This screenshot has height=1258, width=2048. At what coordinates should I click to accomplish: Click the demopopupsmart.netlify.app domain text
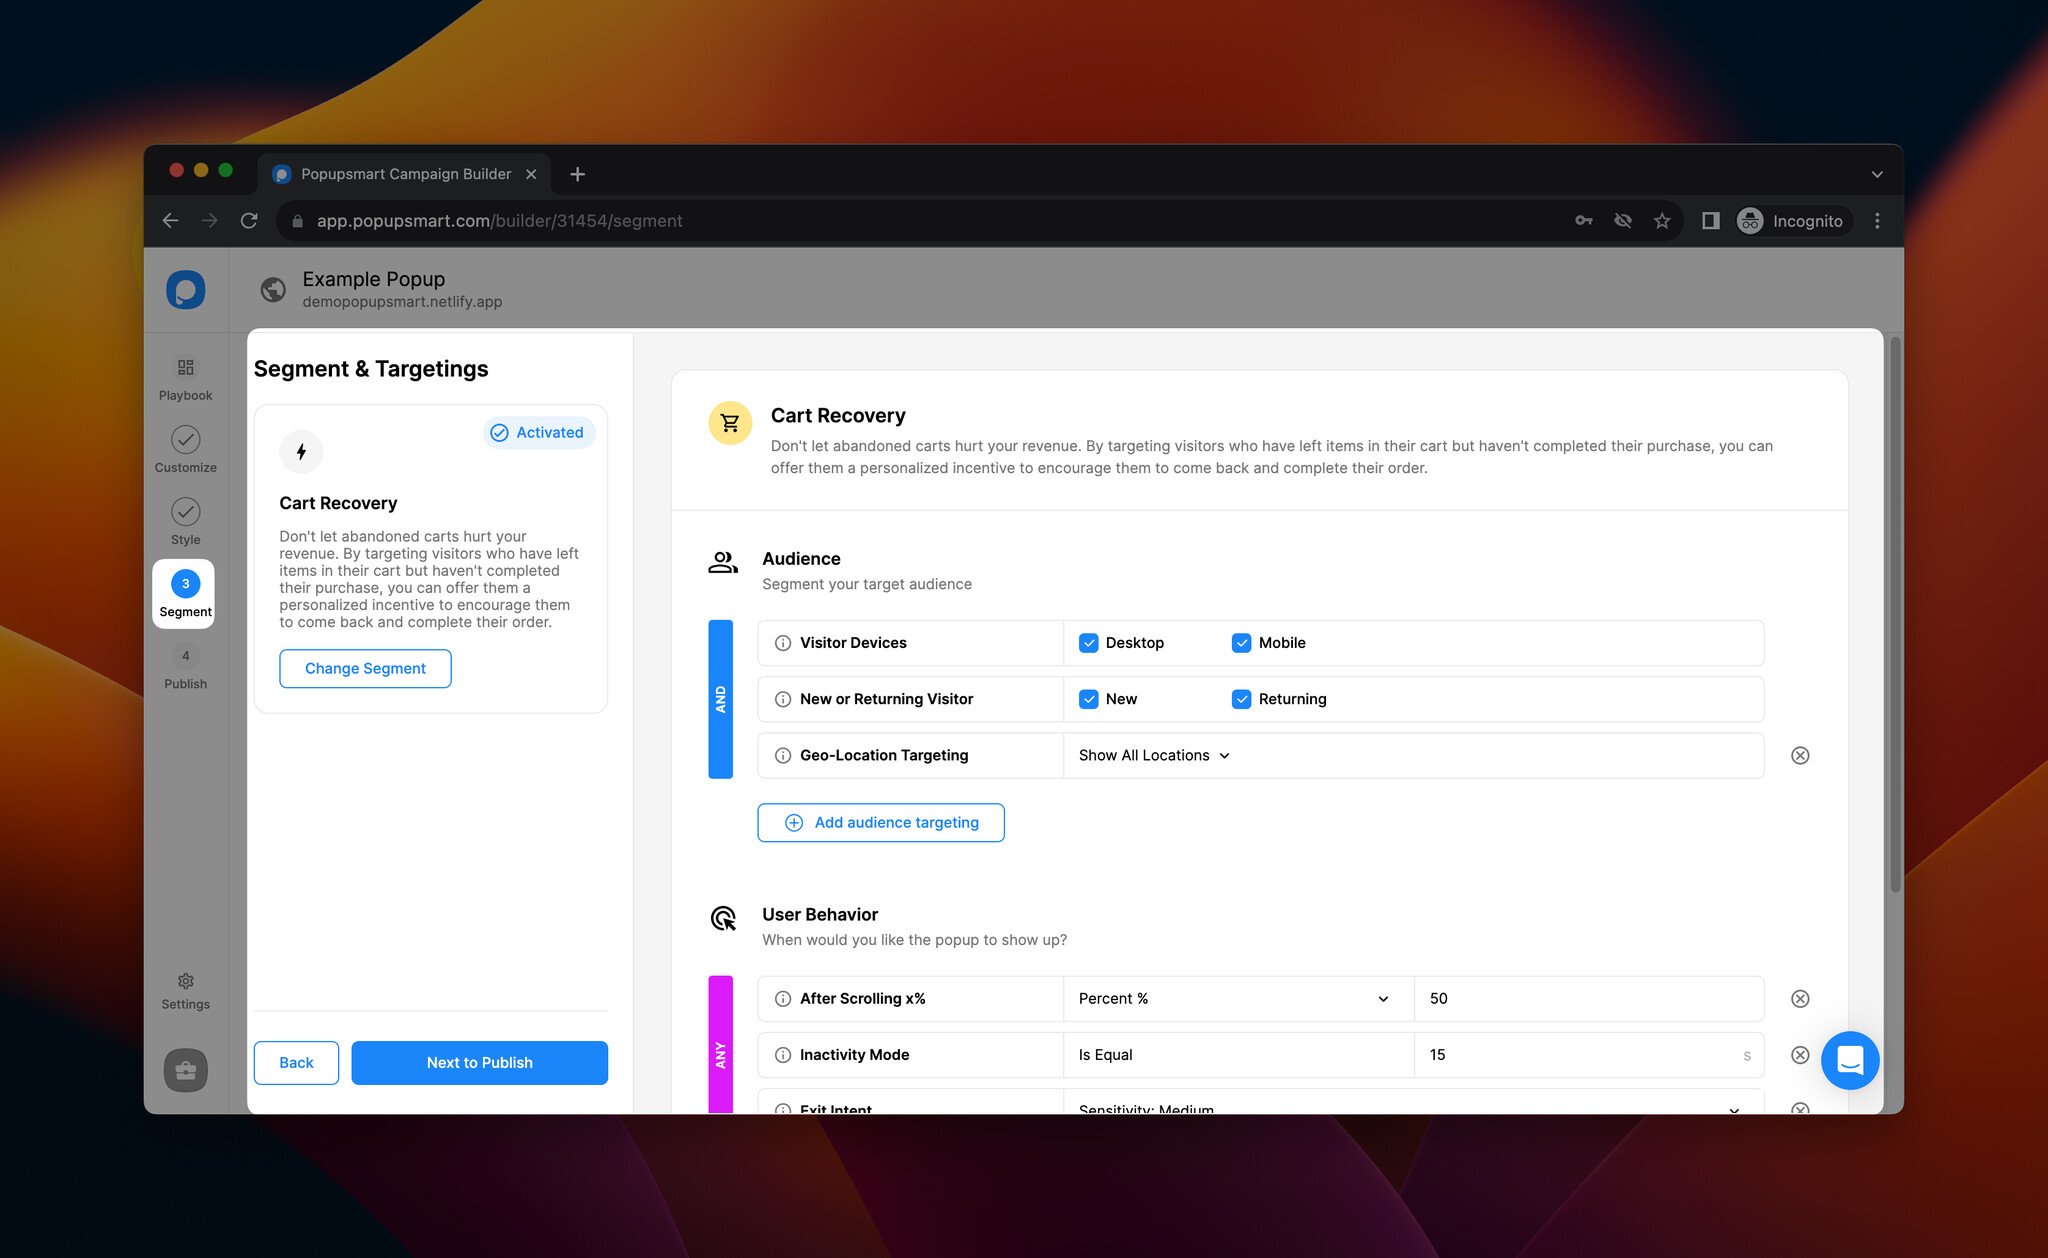click(x=402, y=302)
